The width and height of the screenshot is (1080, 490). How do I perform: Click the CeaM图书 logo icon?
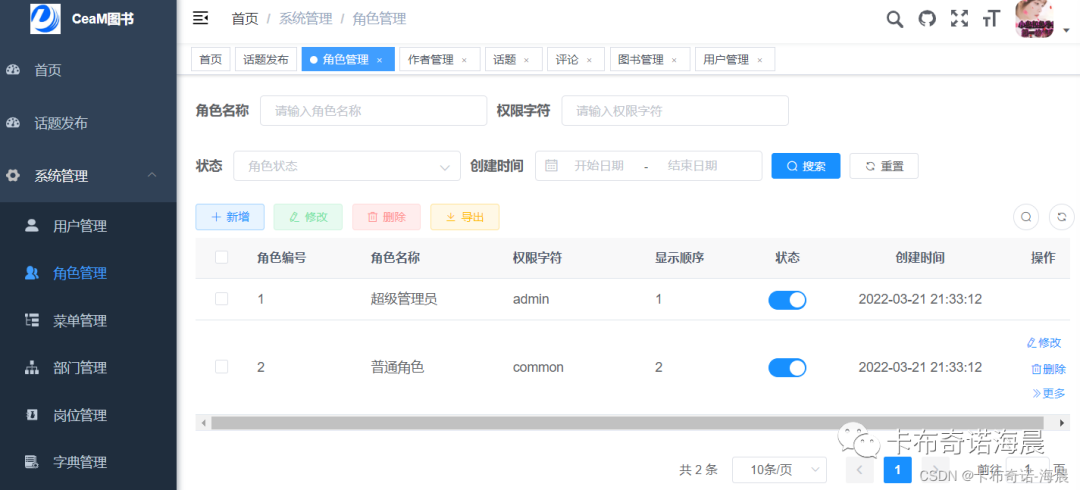[45, 18]
